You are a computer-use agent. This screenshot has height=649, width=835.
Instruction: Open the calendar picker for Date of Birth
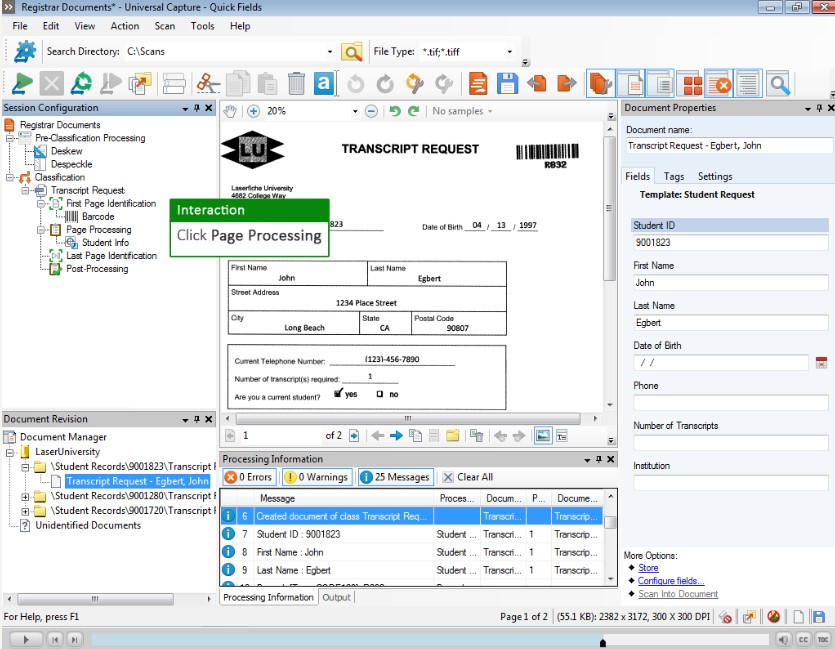(821, 363)
